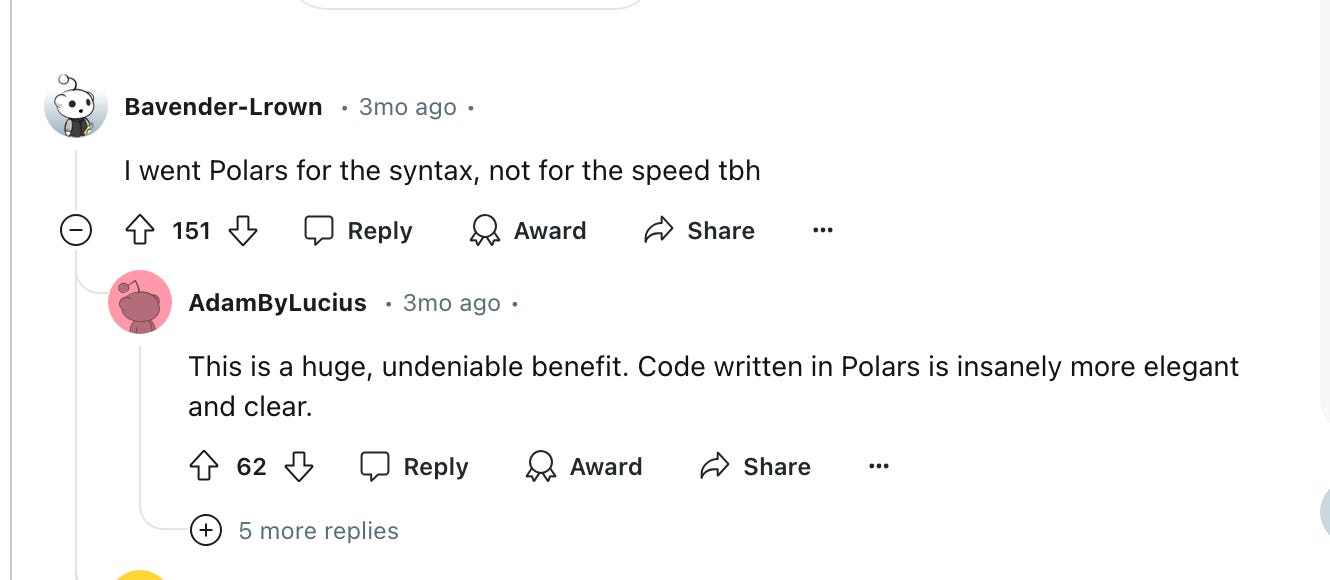The image size is (1330, 580).
Task: Reply to Bavender-Lrown's comment
Action: pos(357,231)
